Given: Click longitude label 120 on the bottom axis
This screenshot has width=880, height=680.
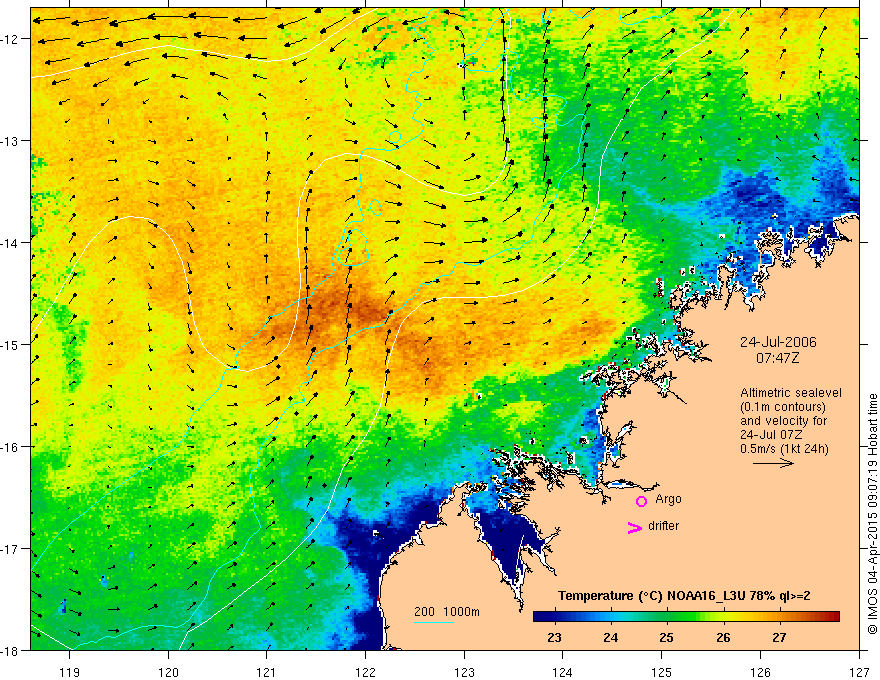Looking at the screenshot, I should click(168, 672).
